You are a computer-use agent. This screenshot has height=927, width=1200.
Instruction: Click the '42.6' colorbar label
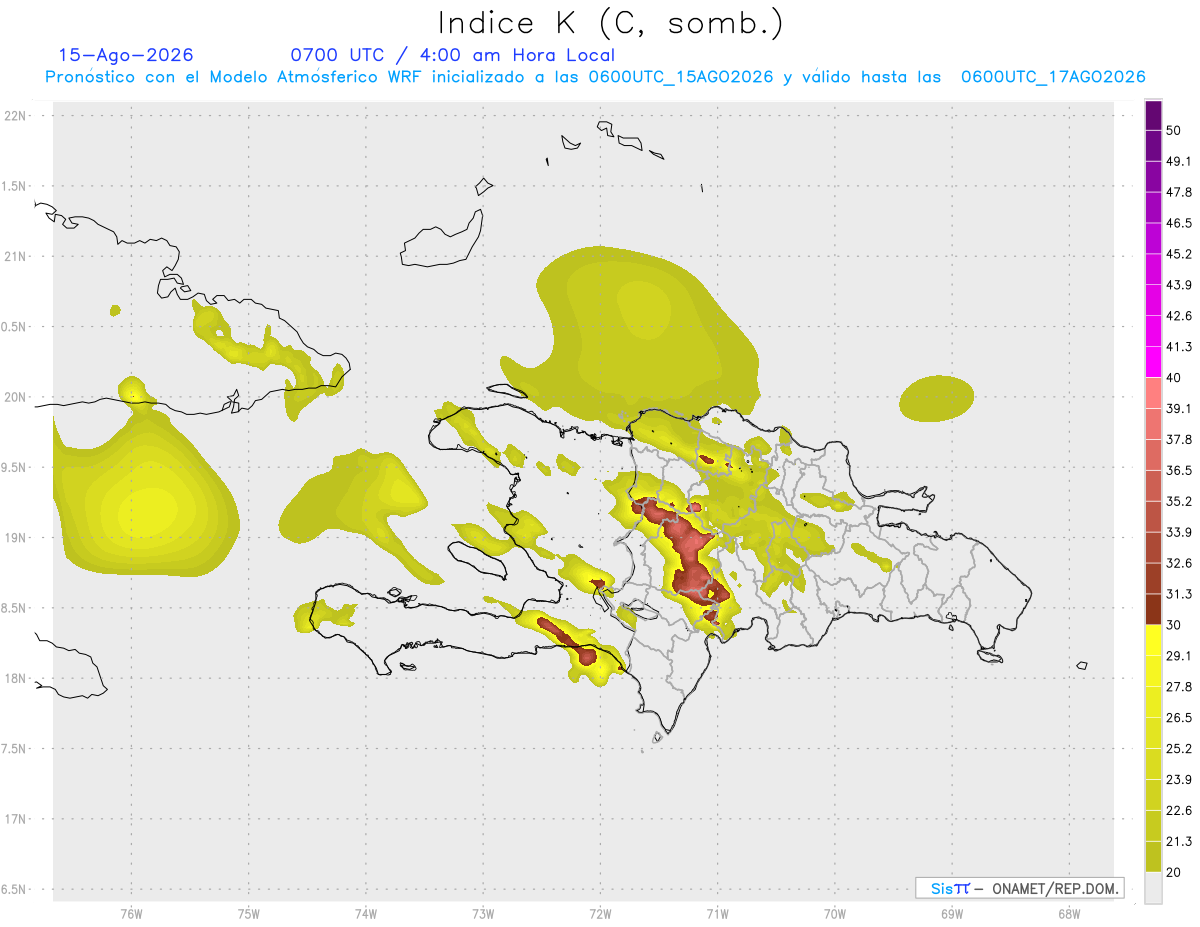tap(1179, 316)
